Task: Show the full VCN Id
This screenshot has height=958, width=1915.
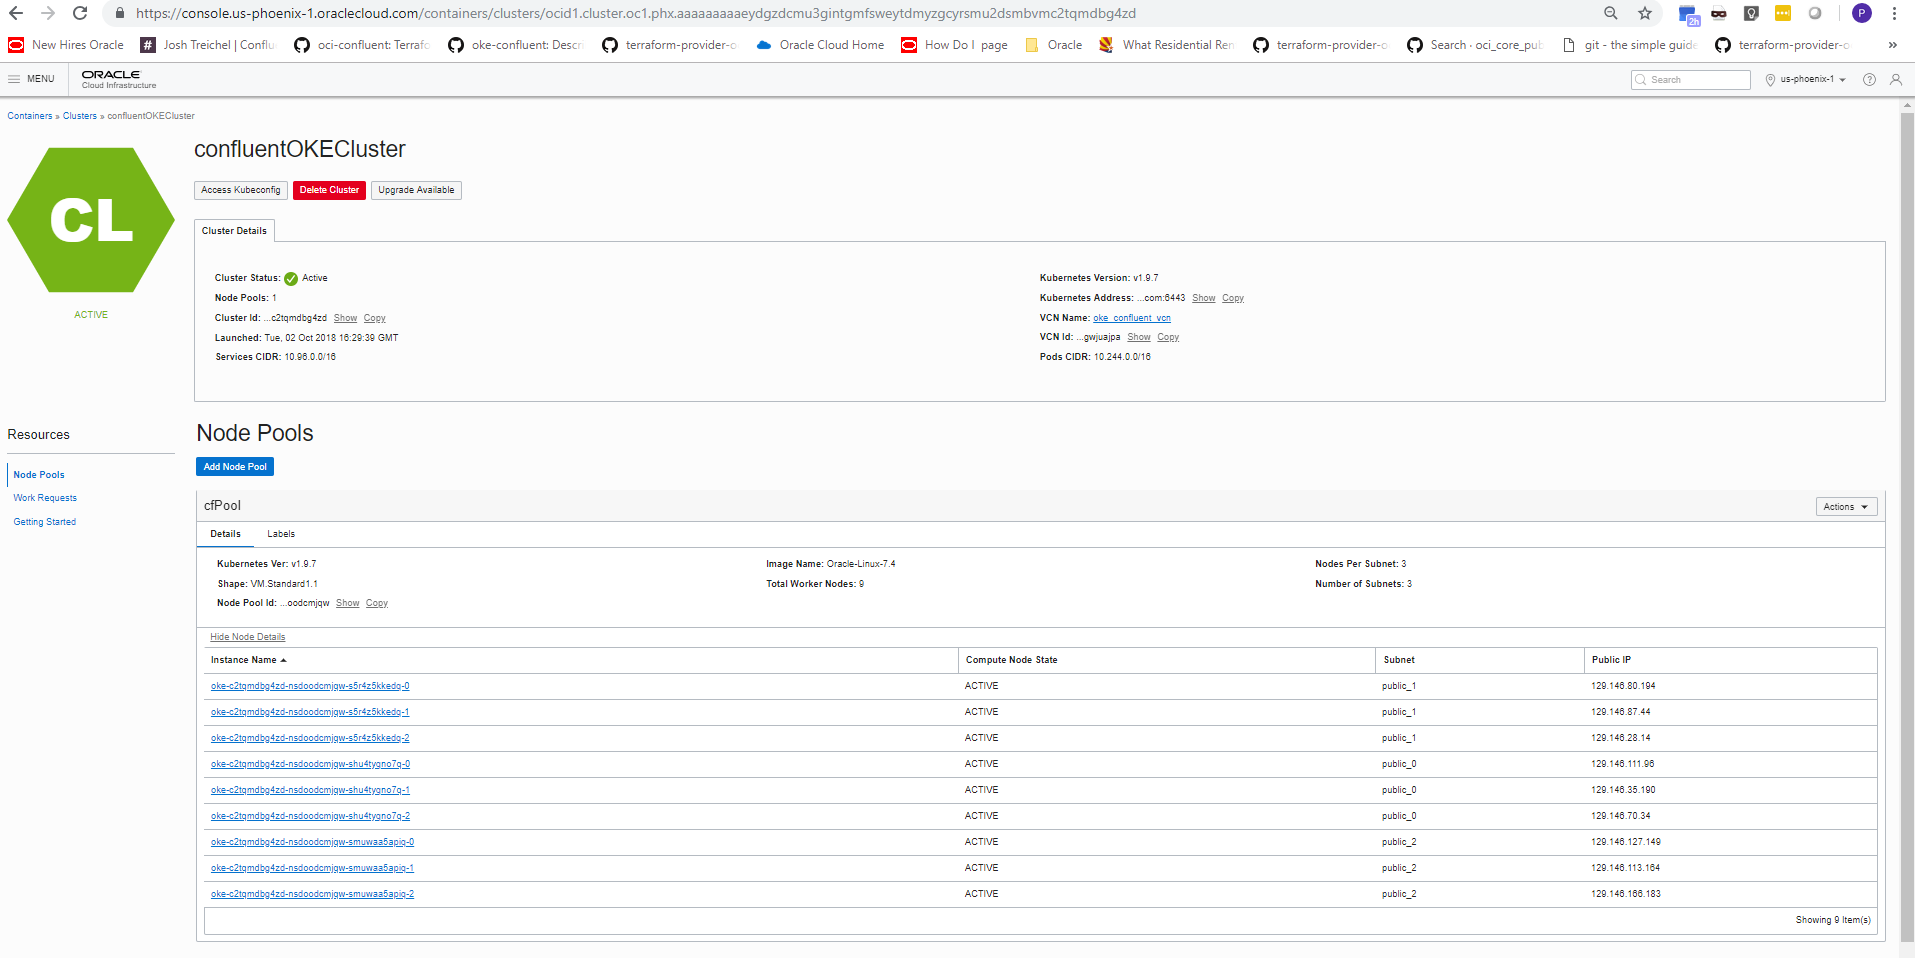Action: coord(1139,337)
